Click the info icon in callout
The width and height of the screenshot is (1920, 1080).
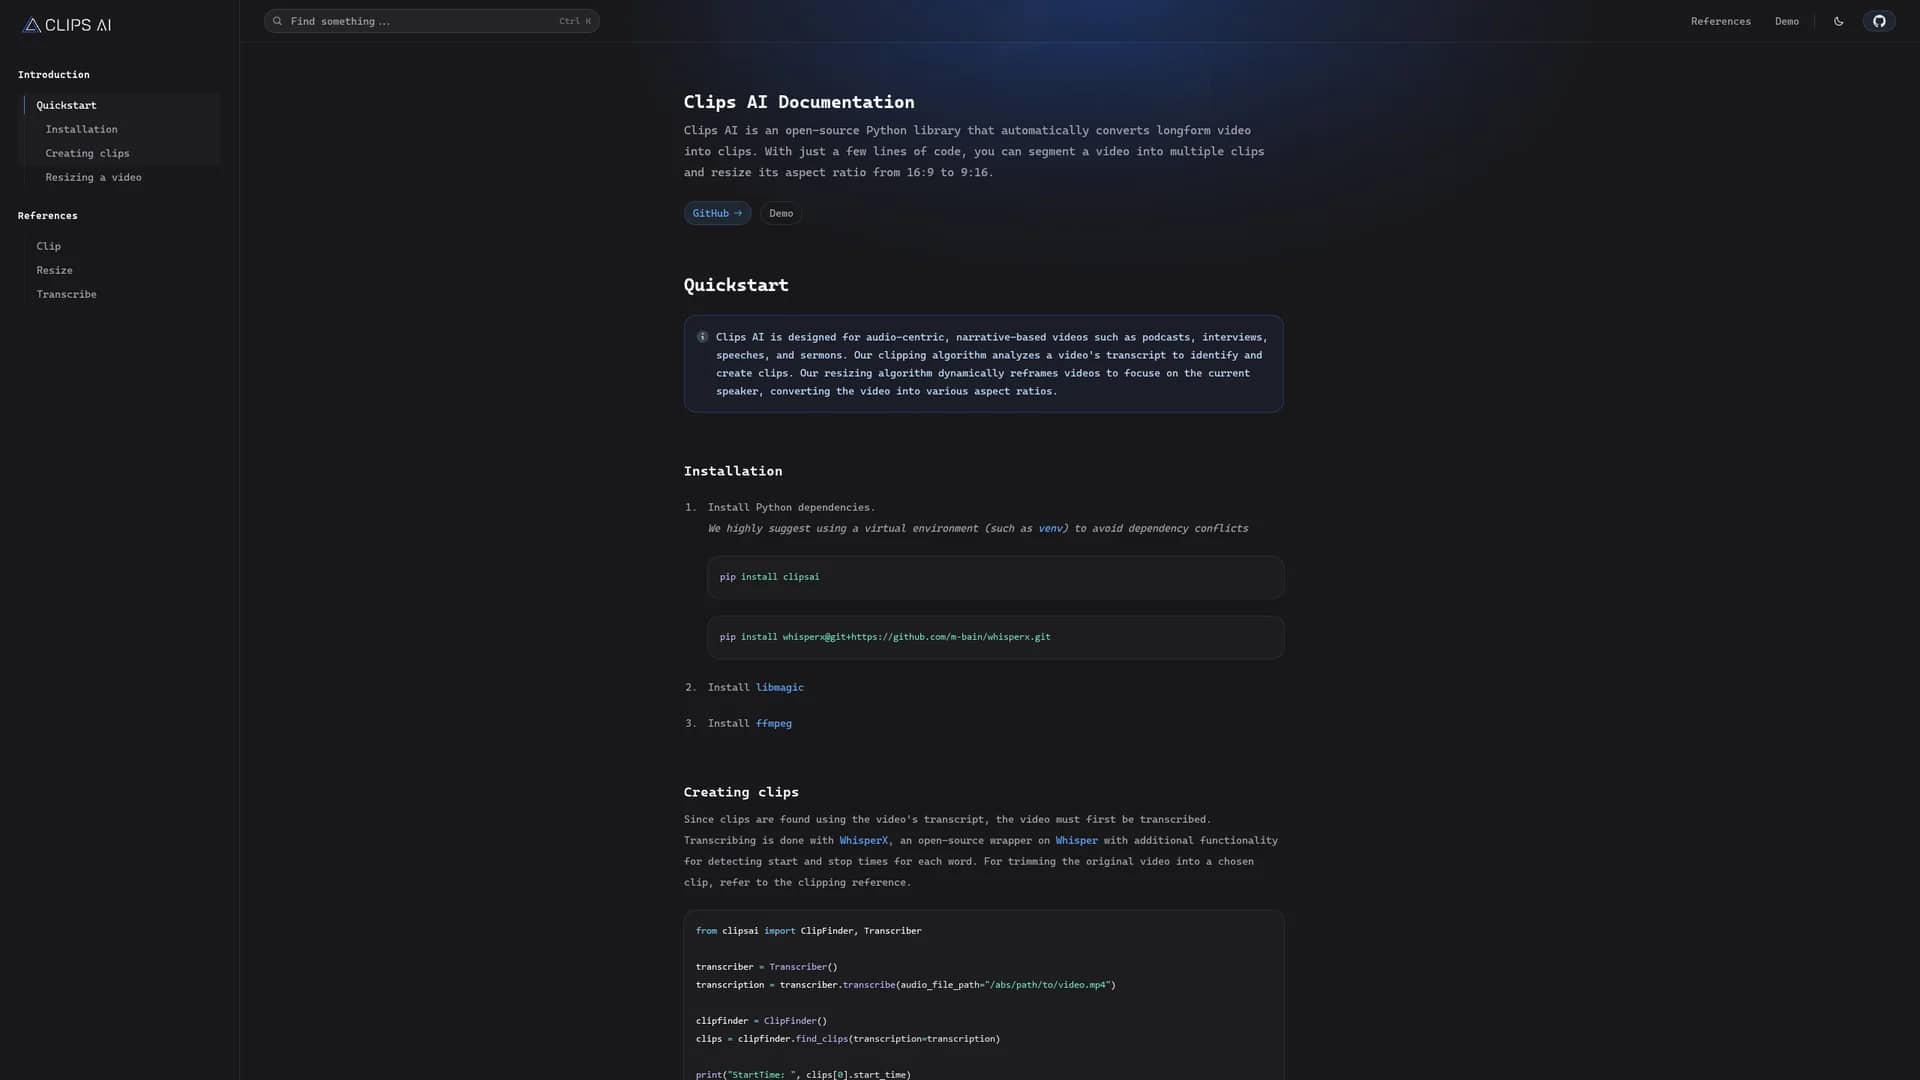702,337
